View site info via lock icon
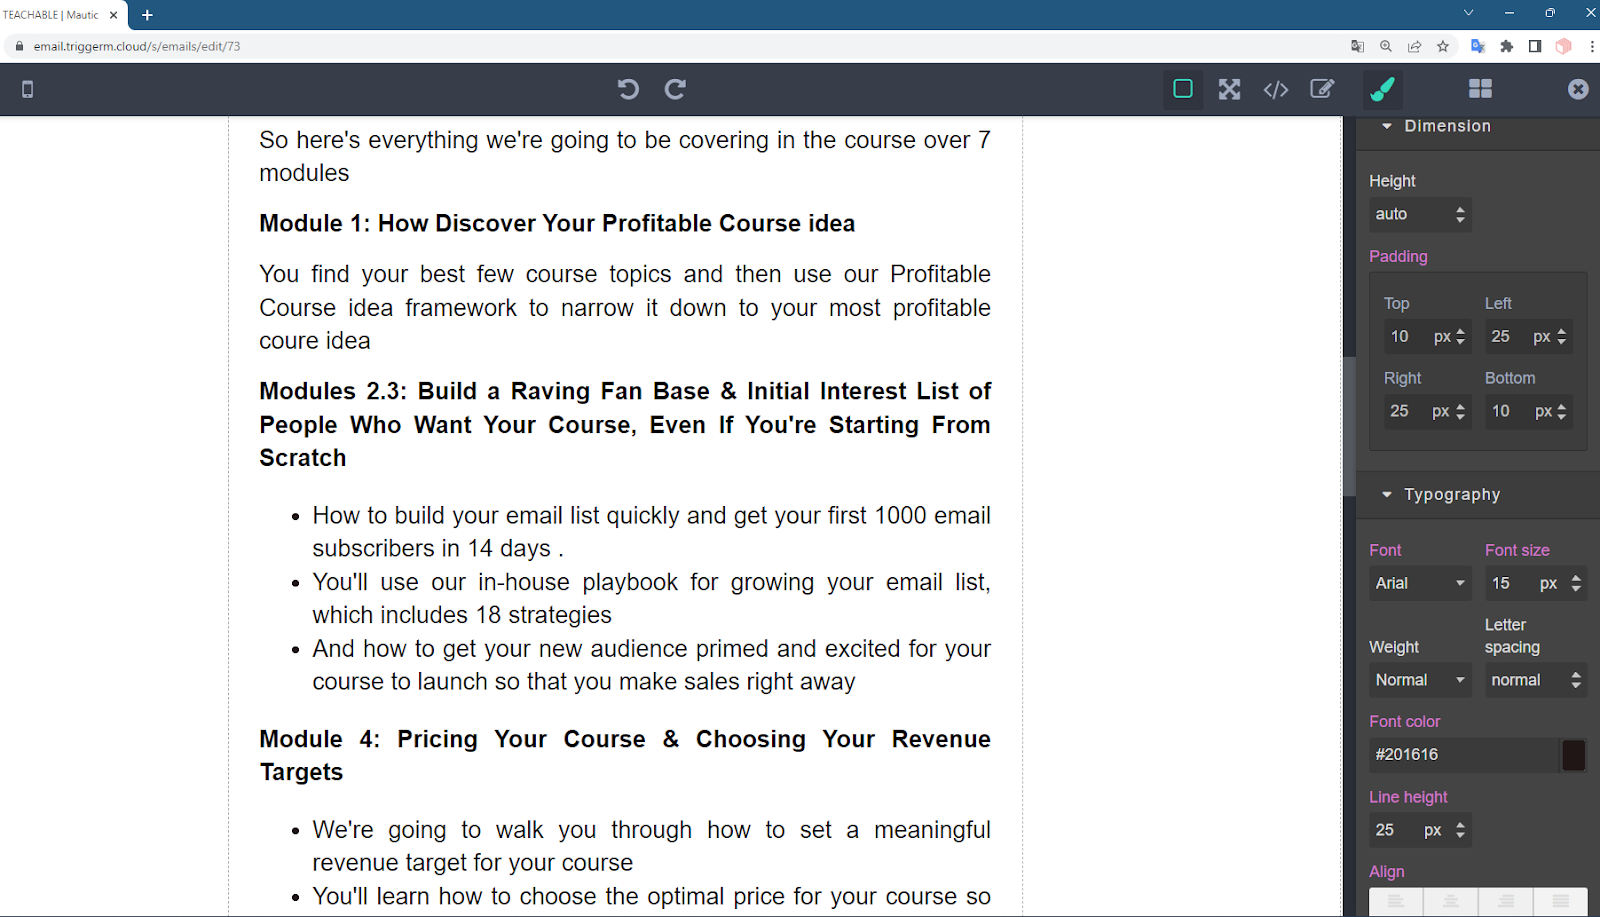Viewport: 1600px width, 917px height. tap(19, 46)
